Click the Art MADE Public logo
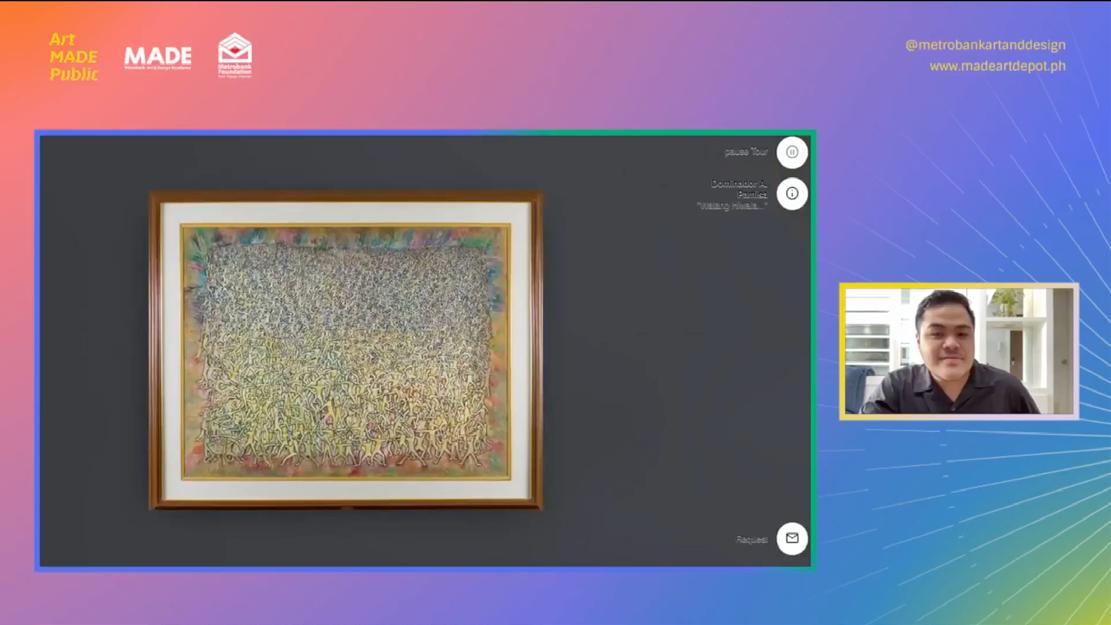 (74, 57)
